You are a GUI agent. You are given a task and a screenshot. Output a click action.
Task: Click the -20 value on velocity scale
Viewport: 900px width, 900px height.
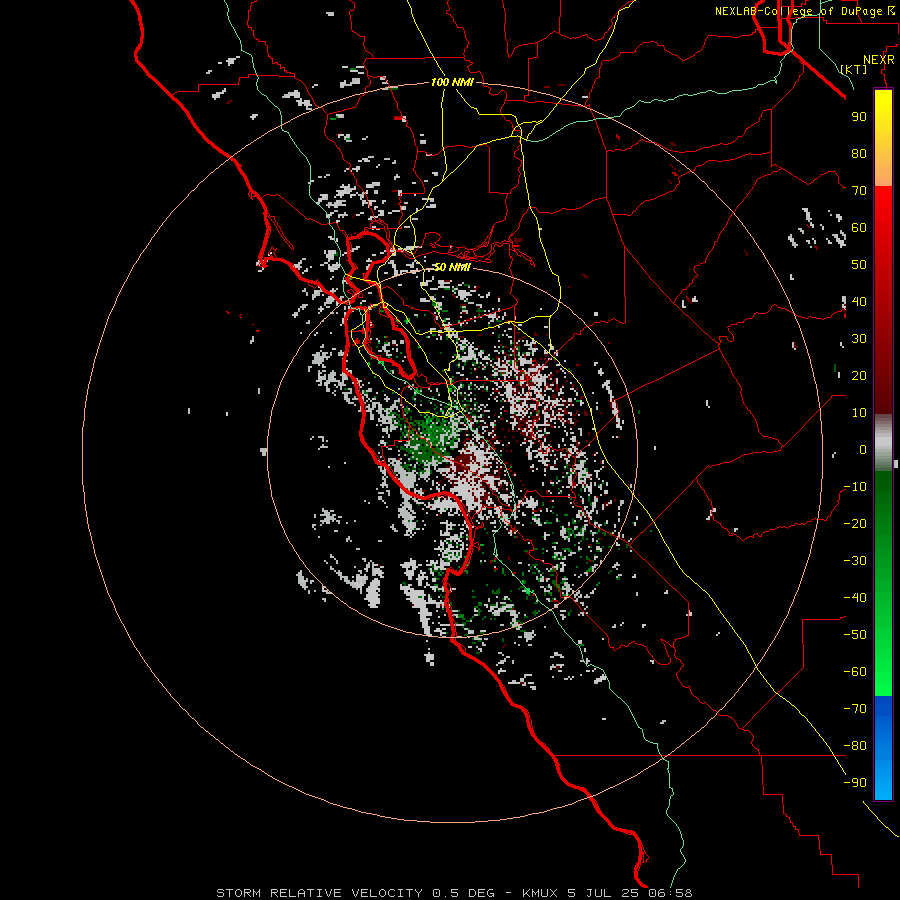click(855, 524)
